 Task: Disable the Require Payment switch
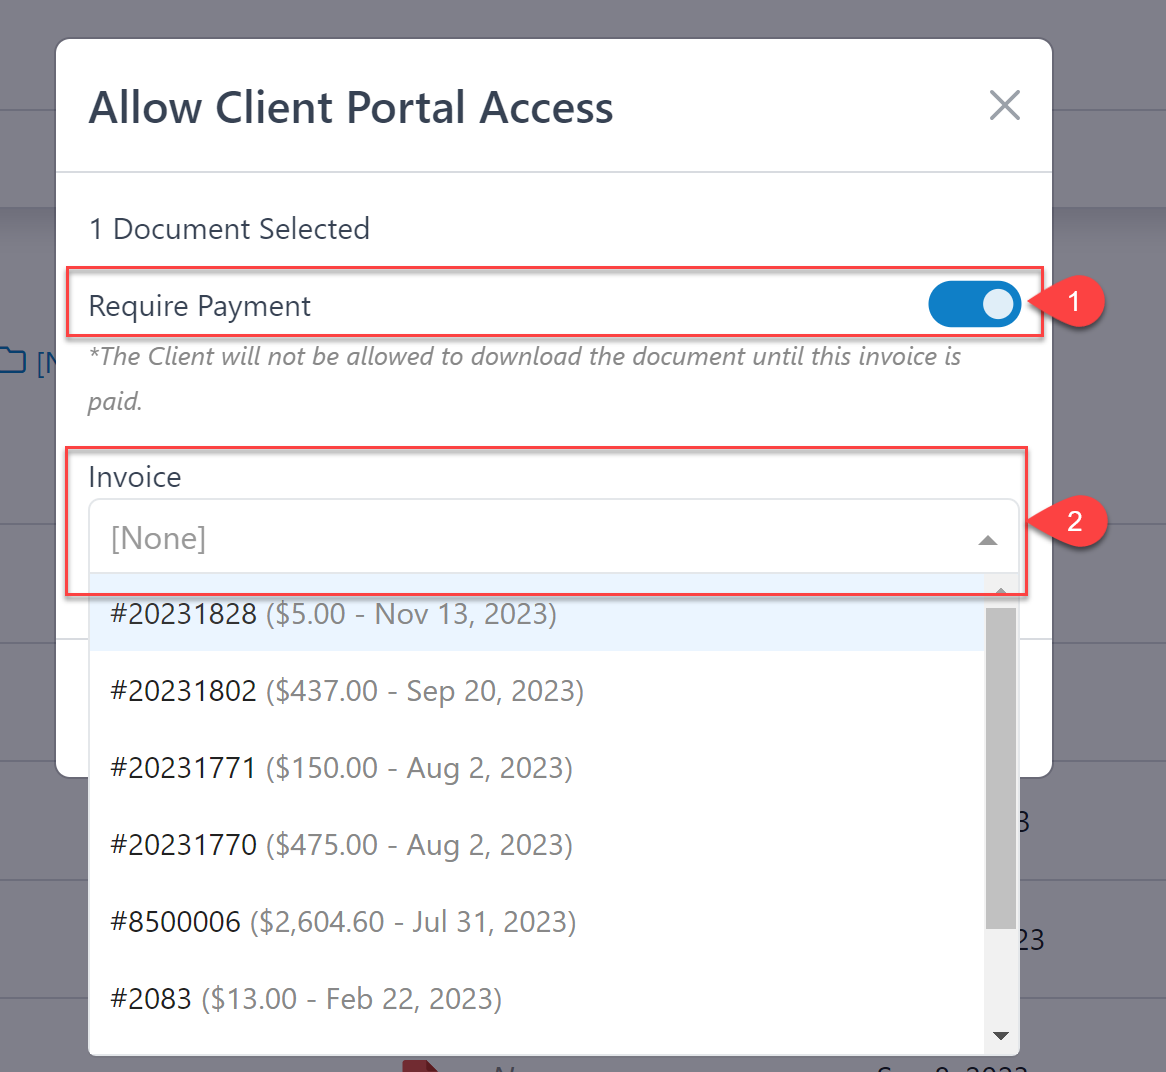[x=975, y=304]
